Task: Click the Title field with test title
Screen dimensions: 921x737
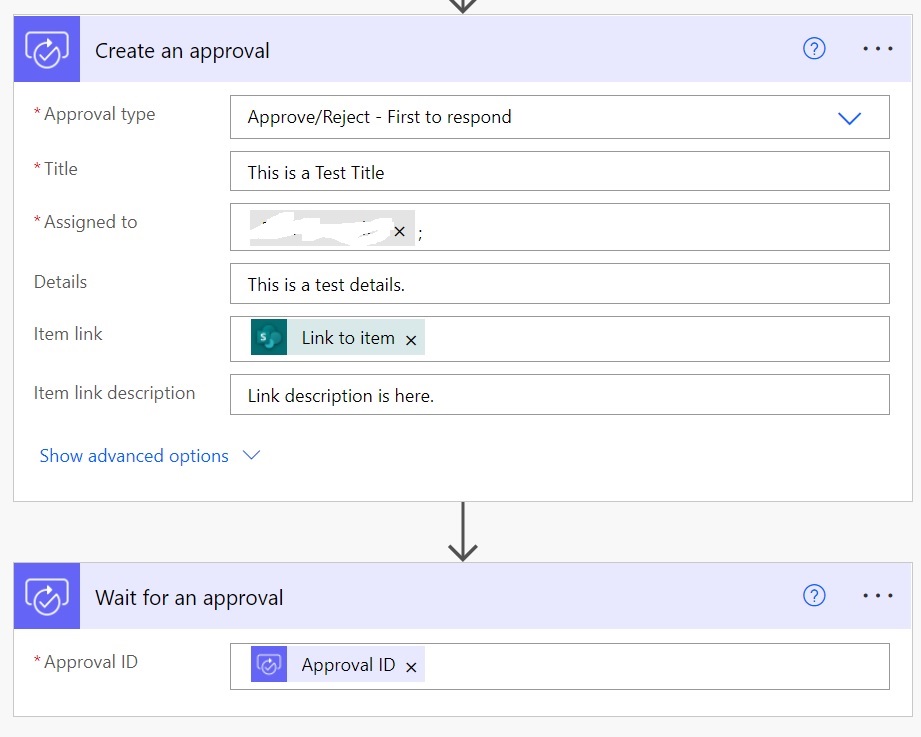Action: (x=559, y=172)
